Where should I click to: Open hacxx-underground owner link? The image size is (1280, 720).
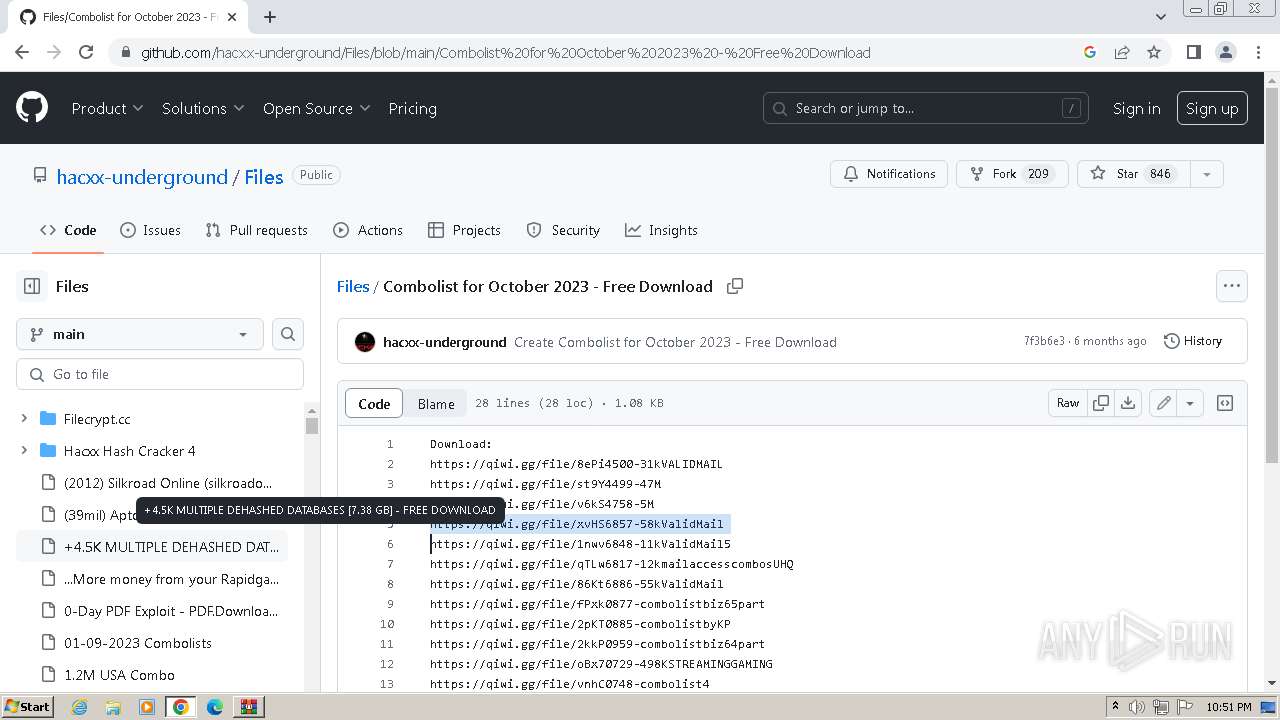(x=142, y=177)
